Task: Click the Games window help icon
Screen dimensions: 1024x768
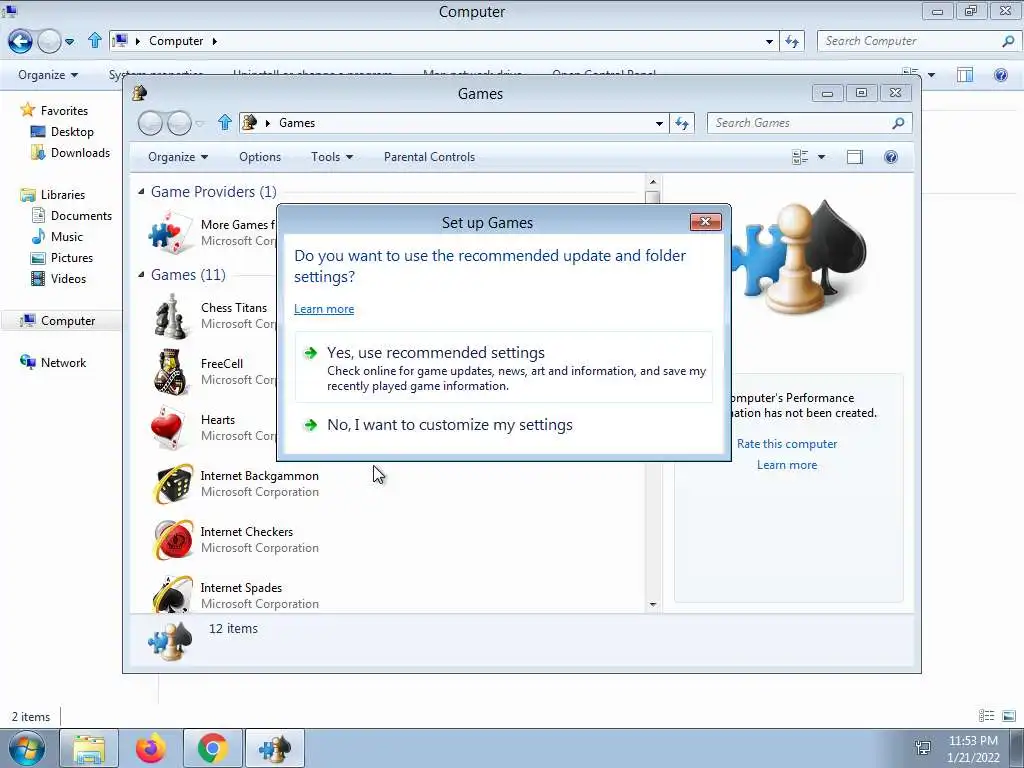Action: pyautogui.click(x=891, y=157)
